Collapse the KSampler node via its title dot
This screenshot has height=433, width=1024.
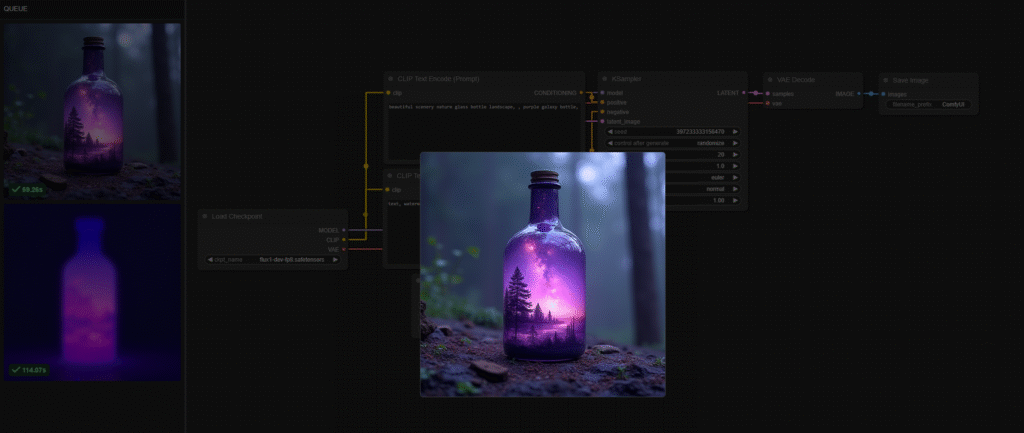[605, 78]
